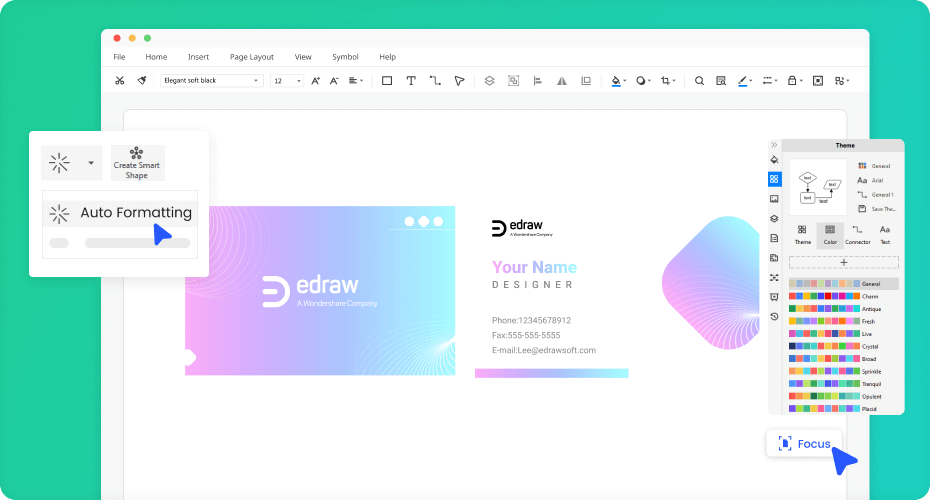This screenshot has height=500, width=930.
Task: Open the Image panel in right sidebar
Action: coord(774,199)
